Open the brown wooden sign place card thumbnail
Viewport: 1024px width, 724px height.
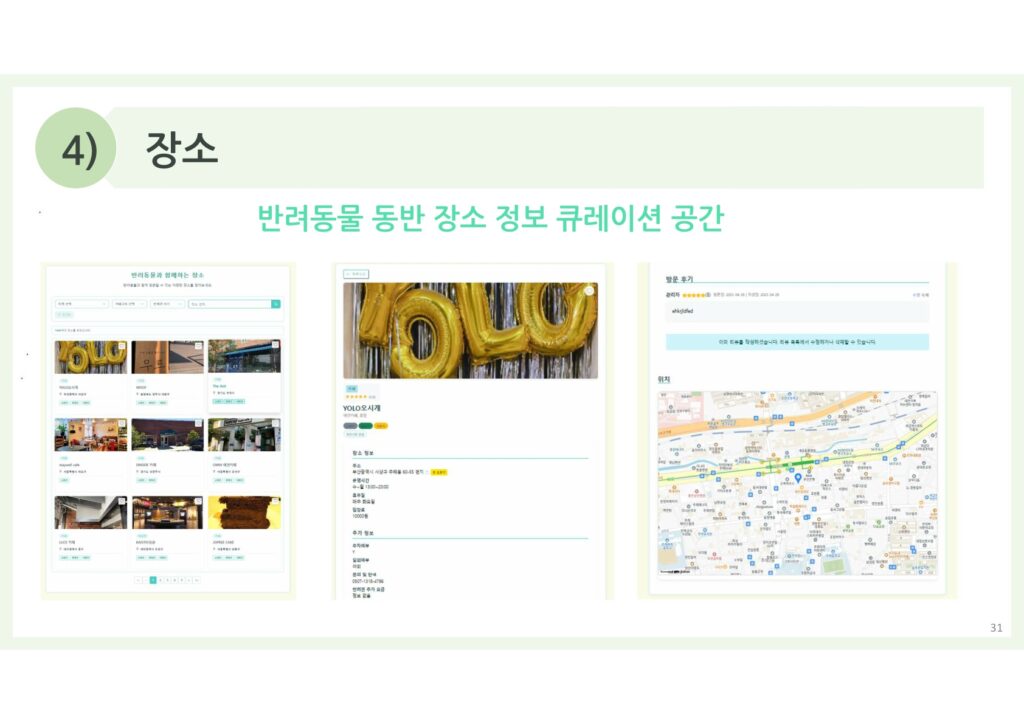(x=168, y=357)
